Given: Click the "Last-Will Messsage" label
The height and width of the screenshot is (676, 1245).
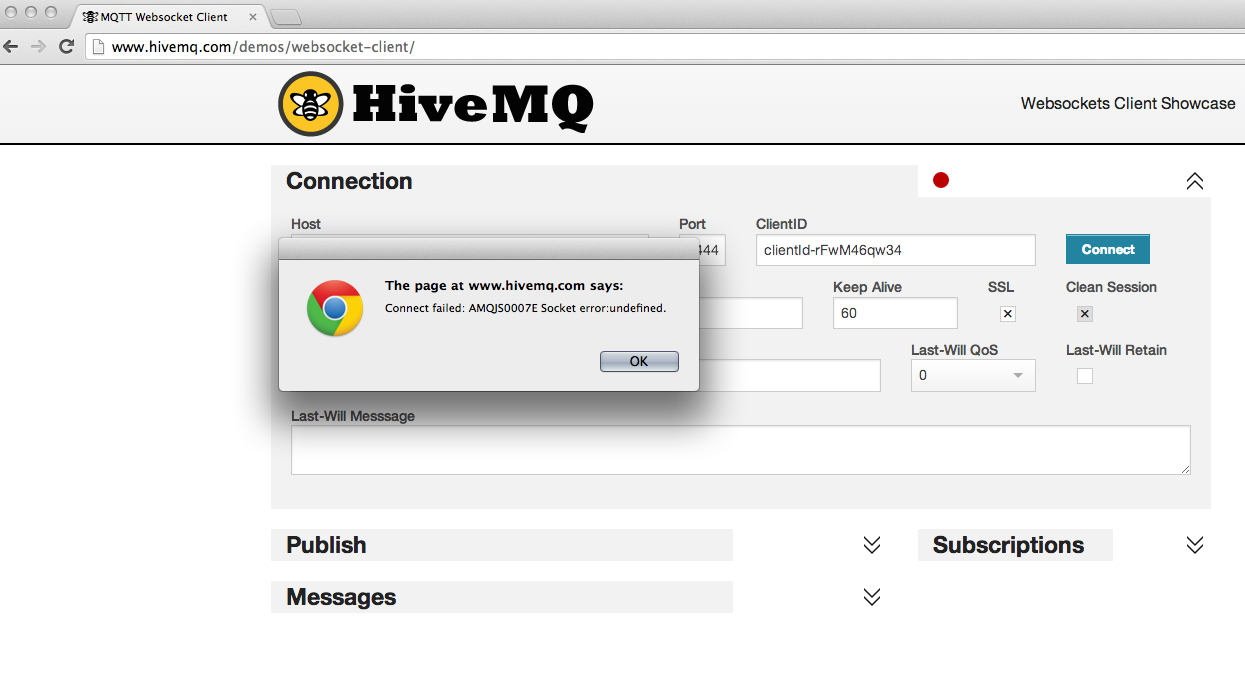Looking at the screenshot, I should click(x=353, y=416).
